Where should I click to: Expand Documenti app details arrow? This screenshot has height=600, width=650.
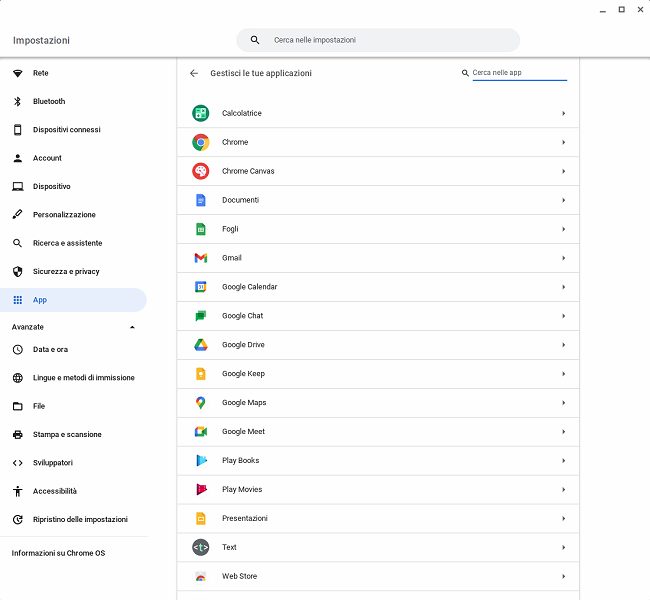(x=564, y=200)
